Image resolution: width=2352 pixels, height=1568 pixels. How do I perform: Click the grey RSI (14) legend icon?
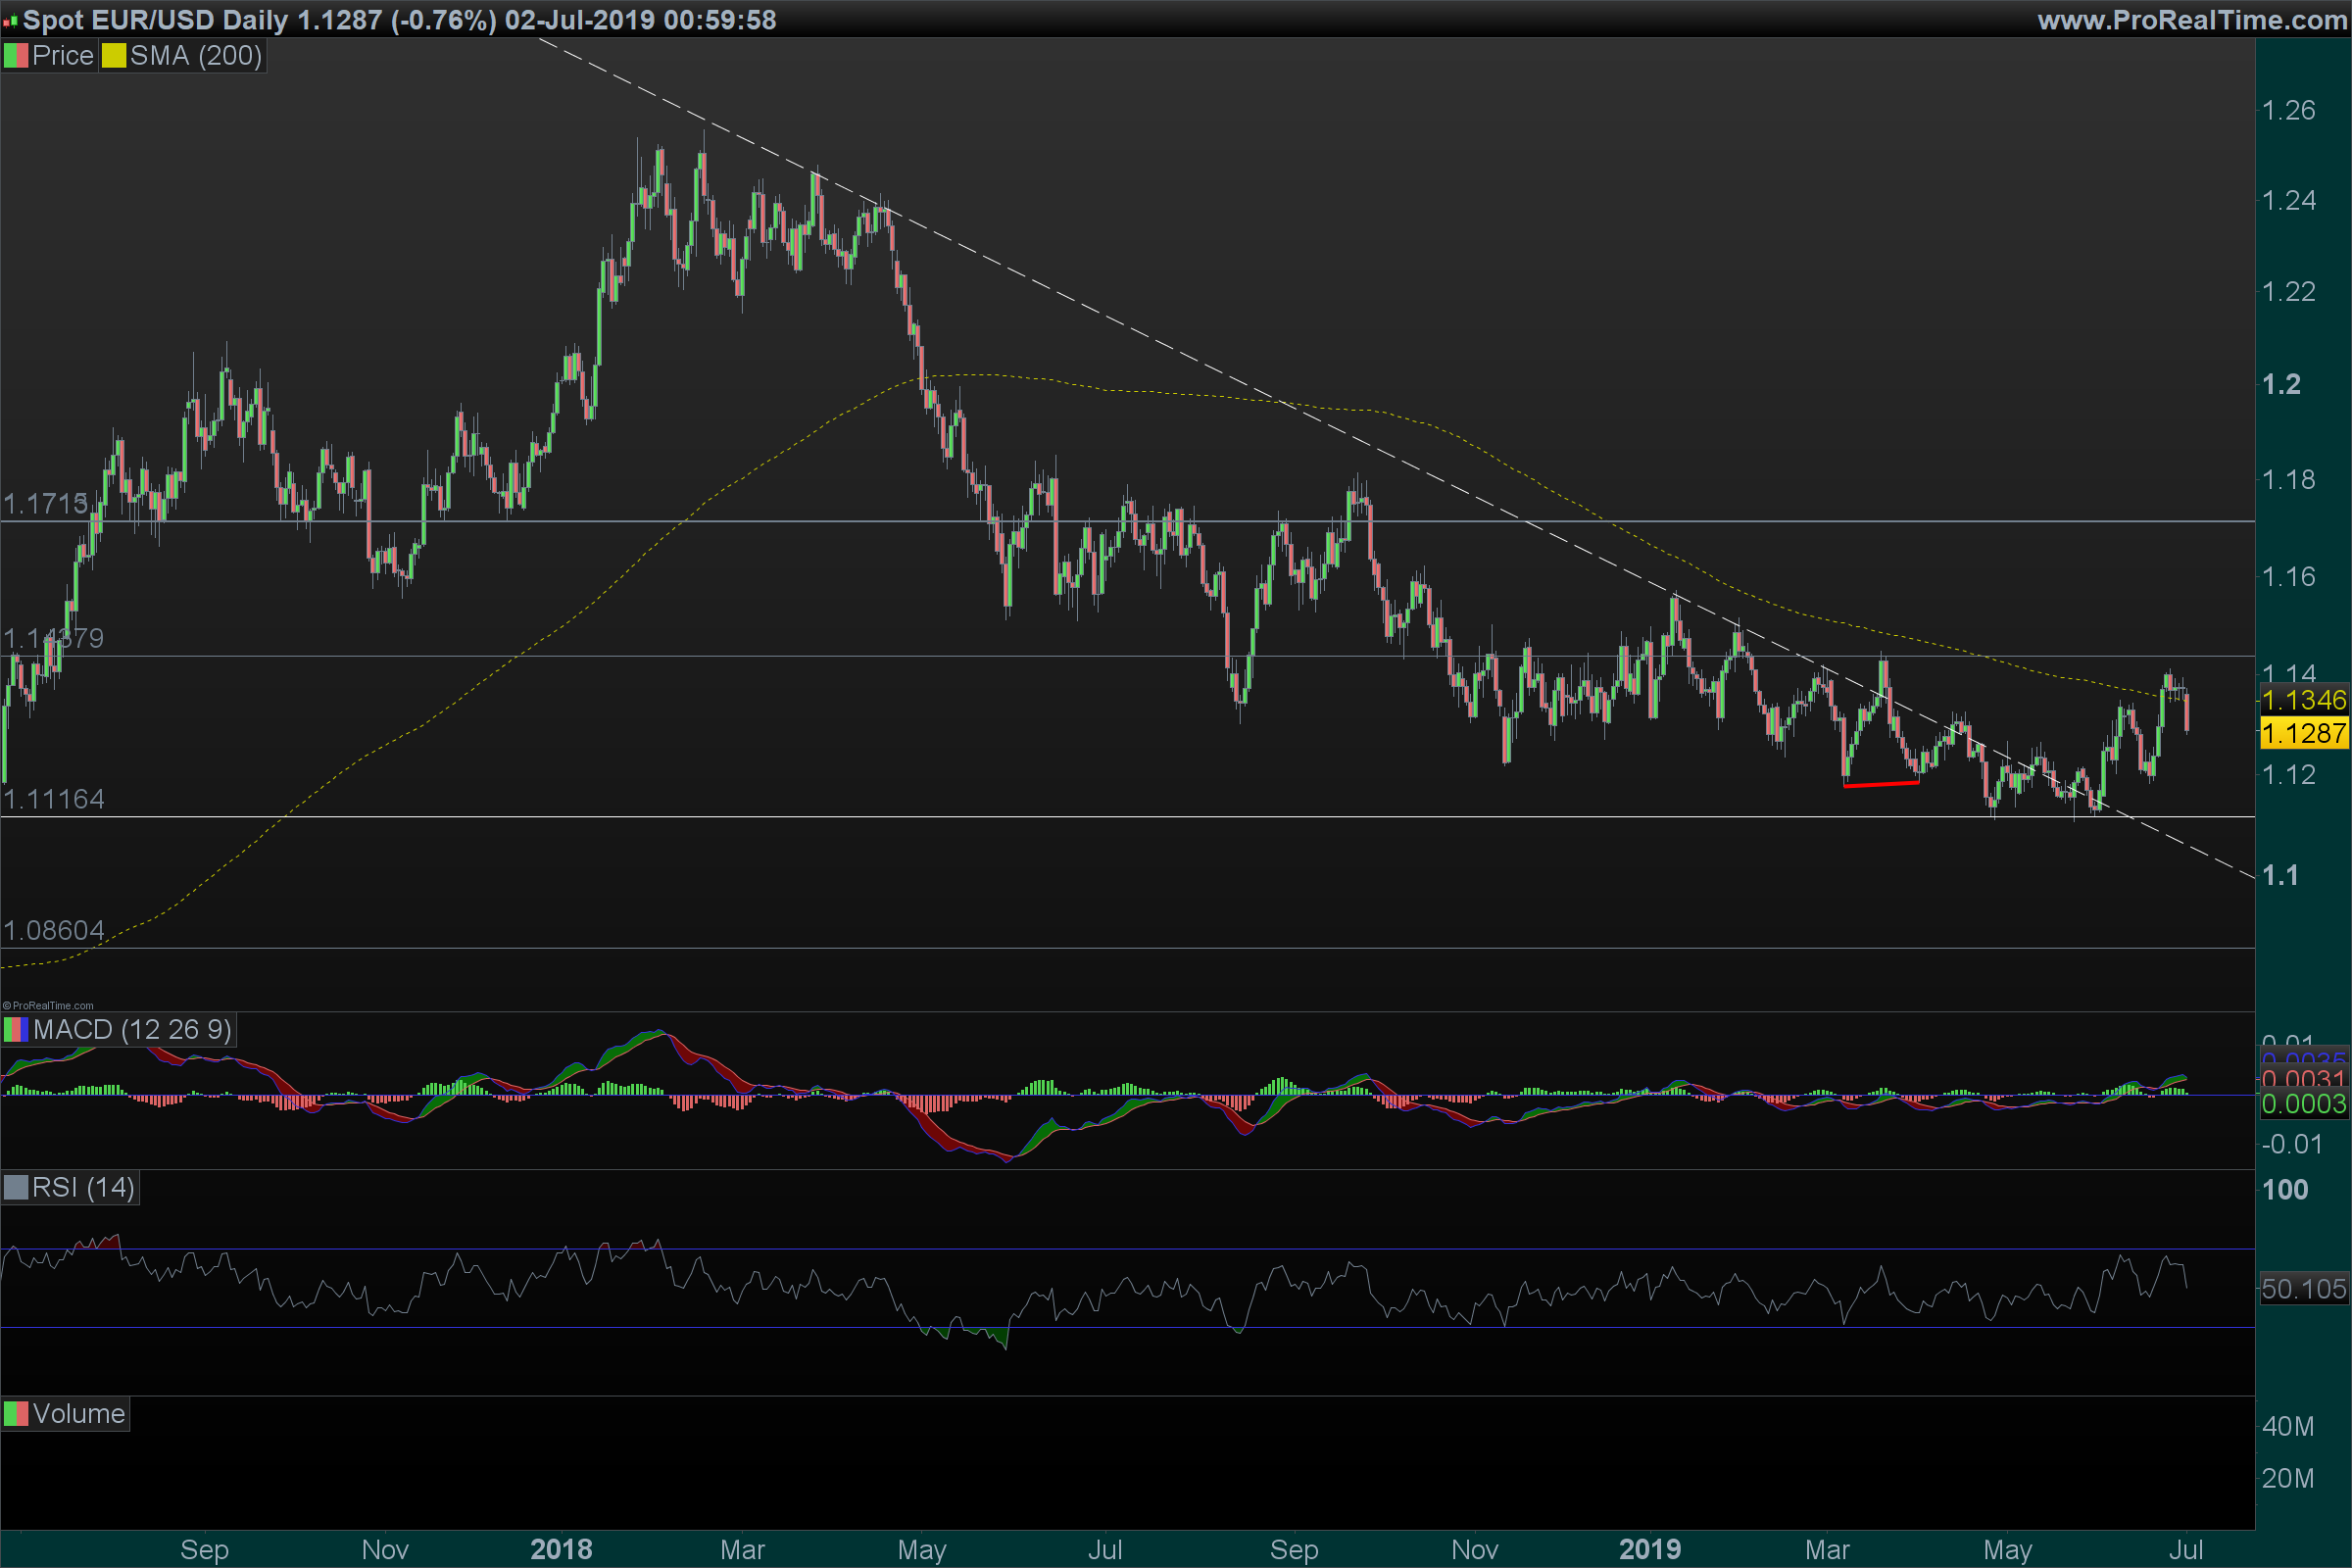pyautogui.click(x=15, y=1188)
